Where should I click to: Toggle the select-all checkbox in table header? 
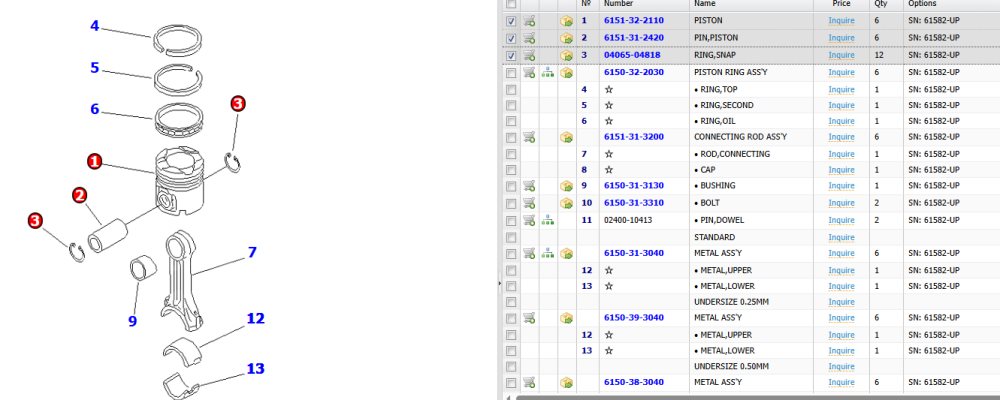point(511,4)
